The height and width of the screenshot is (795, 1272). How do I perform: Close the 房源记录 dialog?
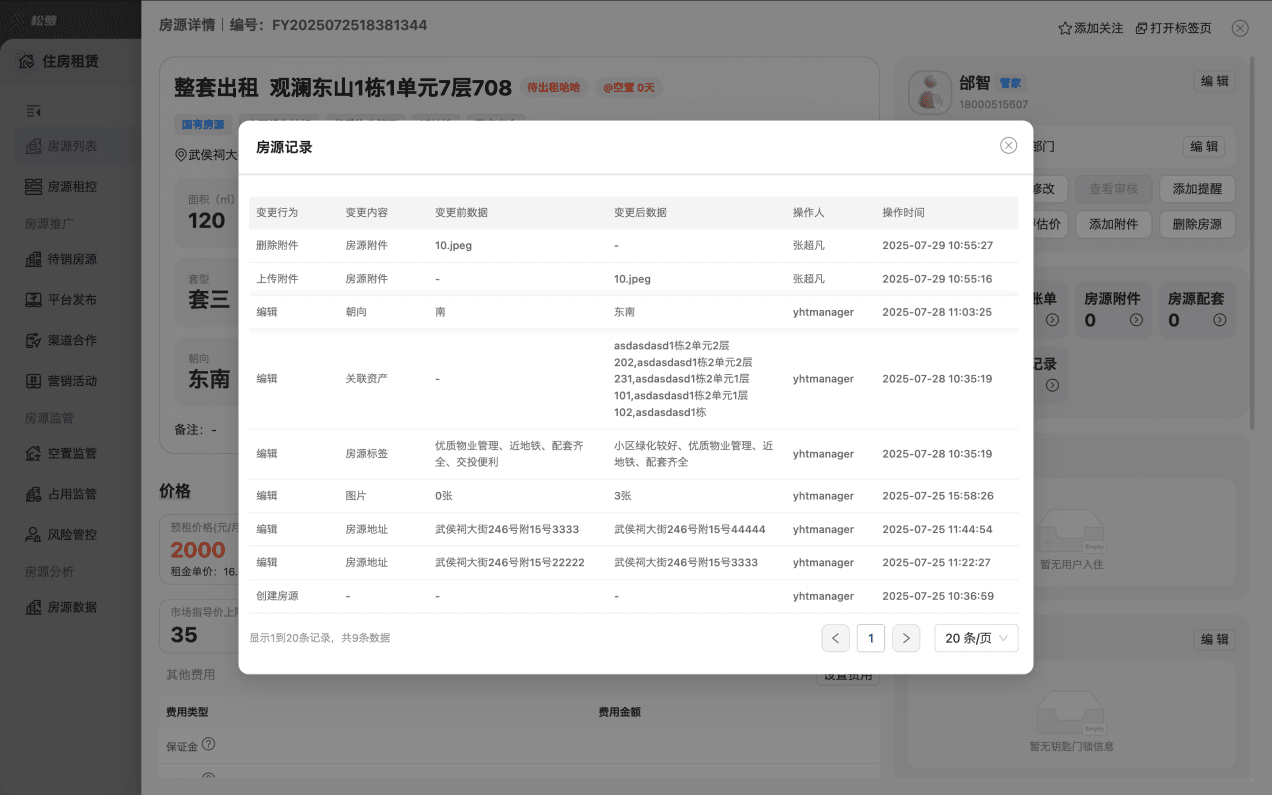click(1008, 146)
